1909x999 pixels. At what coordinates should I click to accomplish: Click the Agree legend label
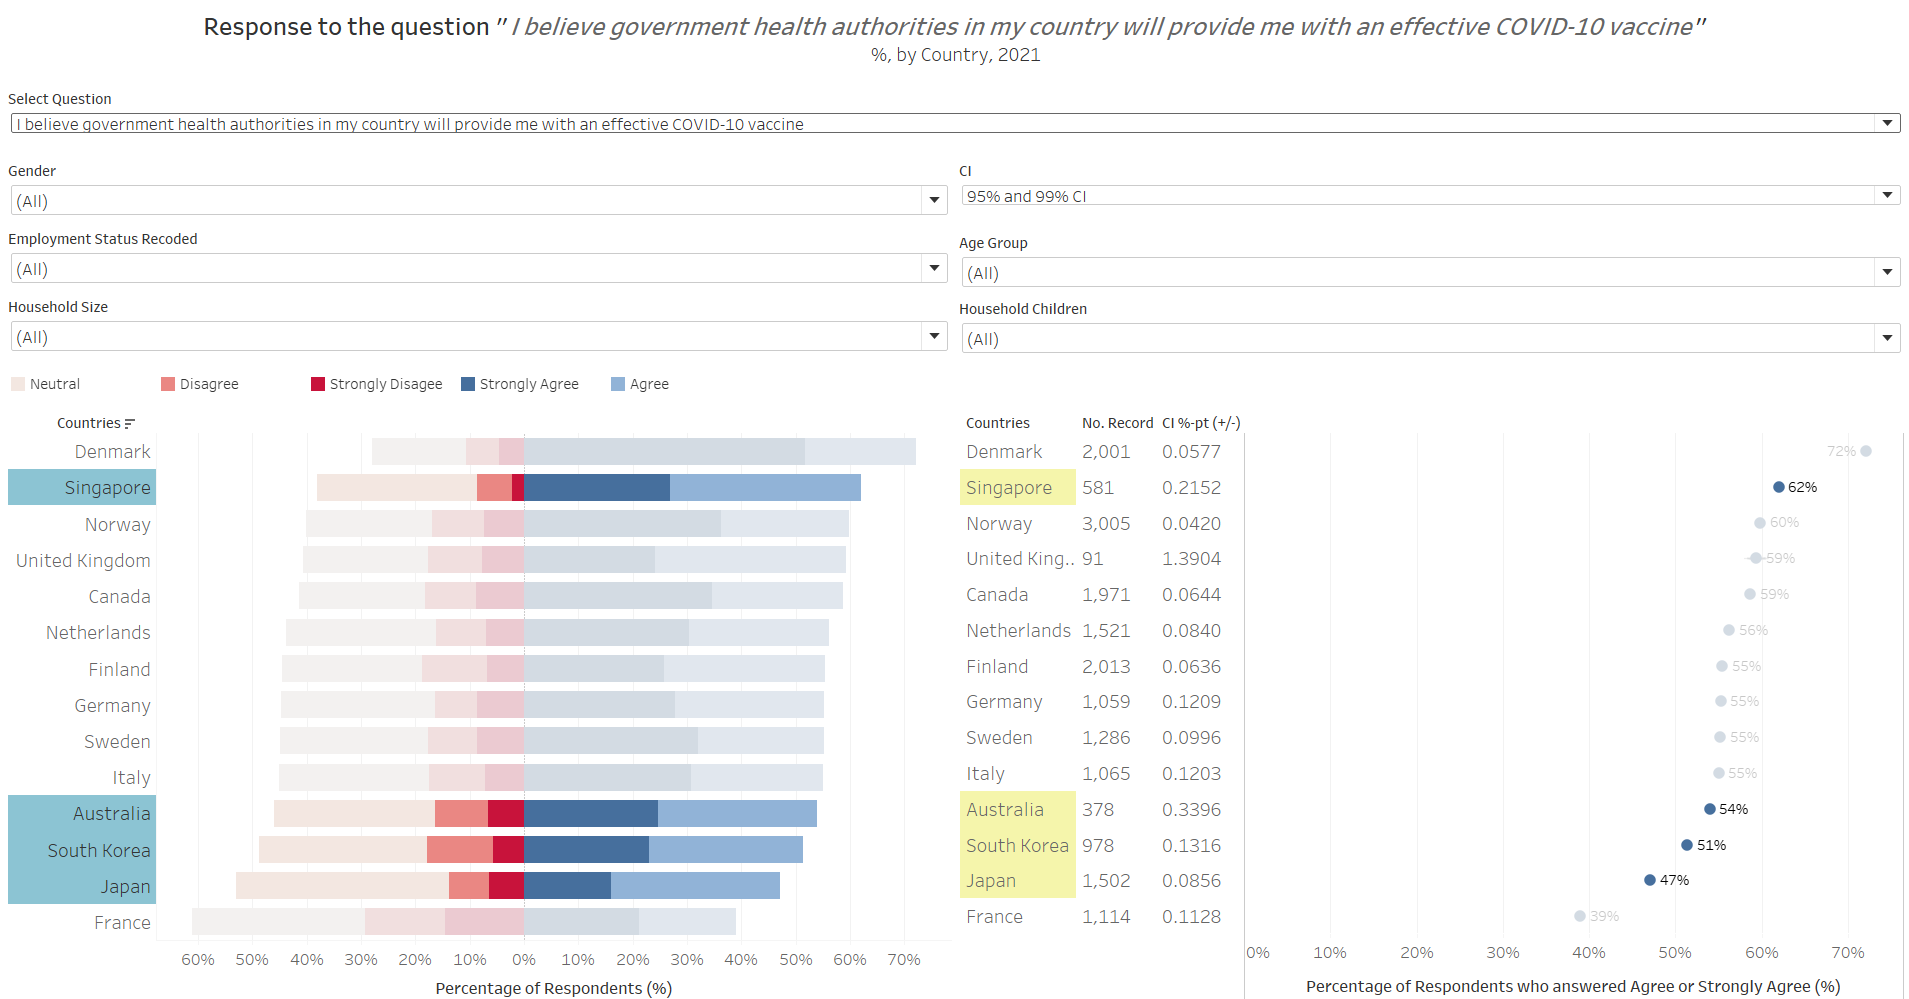tap(649, 384)
